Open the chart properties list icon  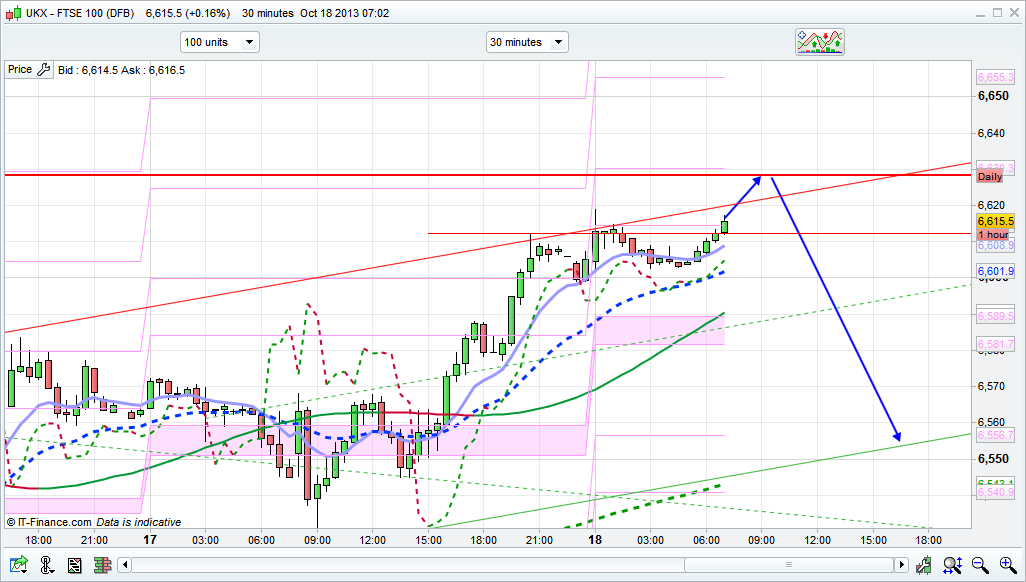(74, 566)
